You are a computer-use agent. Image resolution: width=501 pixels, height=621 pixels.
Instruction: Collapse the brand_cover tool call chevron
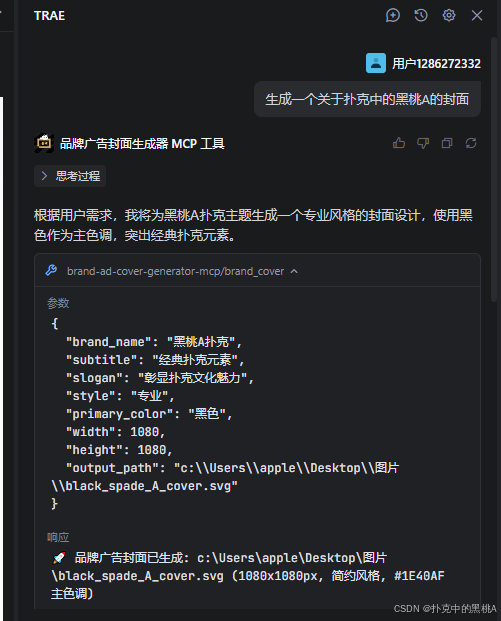[x=294, y=271]
